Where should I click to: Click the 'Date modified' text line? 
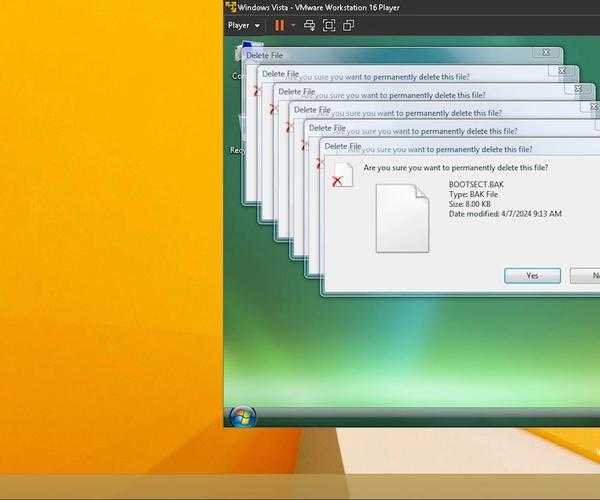click(x=505, y=214)
